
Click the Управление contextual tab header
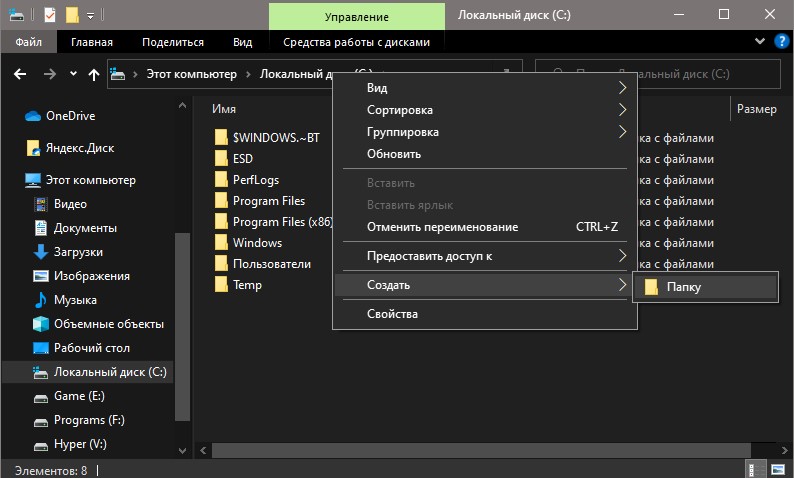coord(356,17)
